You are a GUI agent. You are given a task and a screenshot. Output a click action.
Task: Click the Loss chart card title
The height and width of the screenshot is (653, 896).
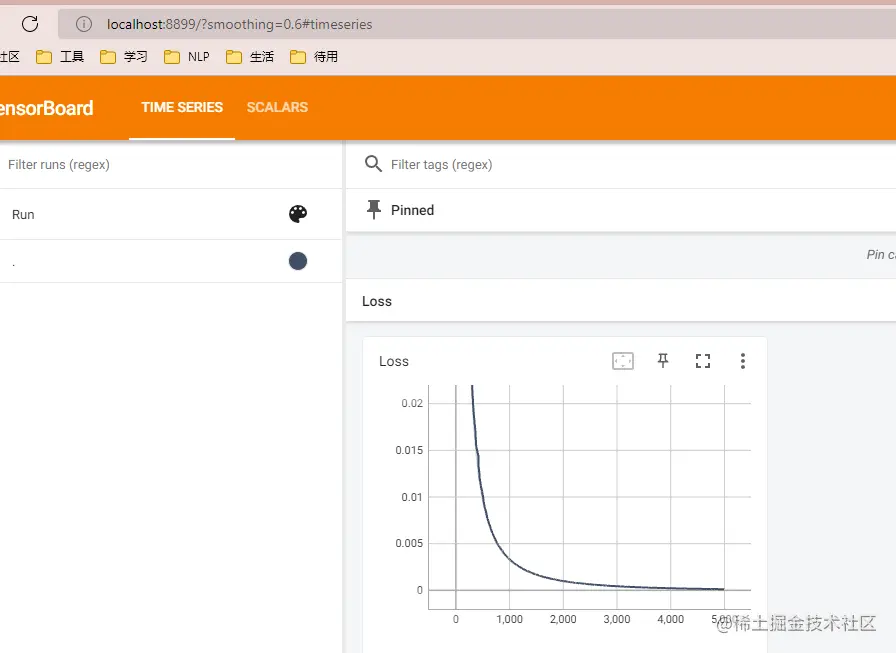[394, 361]
